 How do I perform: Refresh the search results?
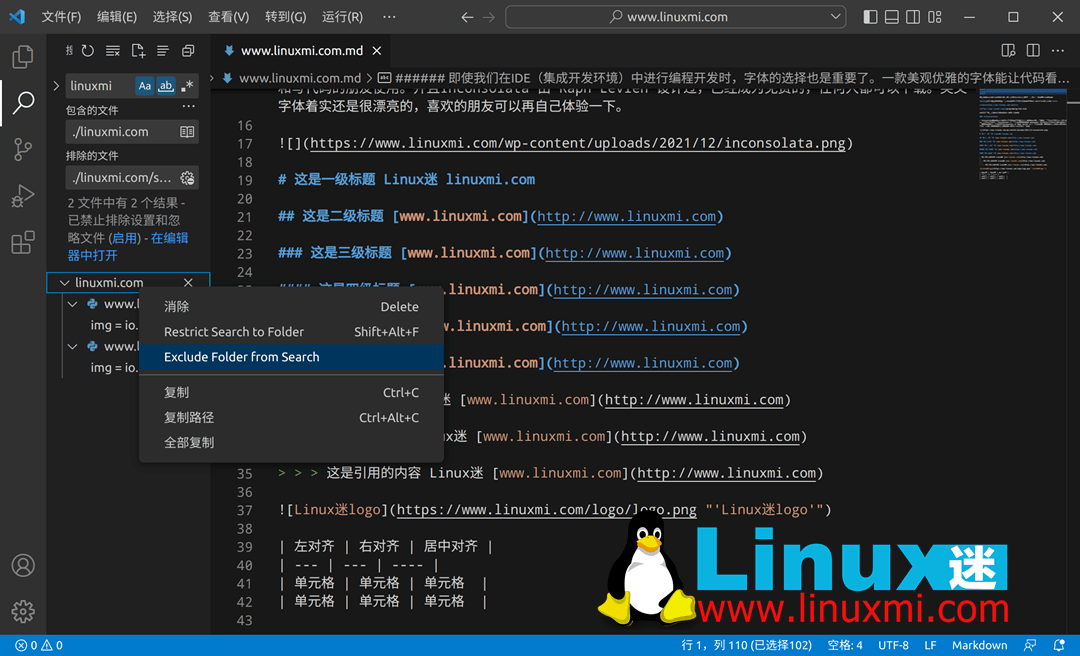pyautogui.click(x=86, y=51)
